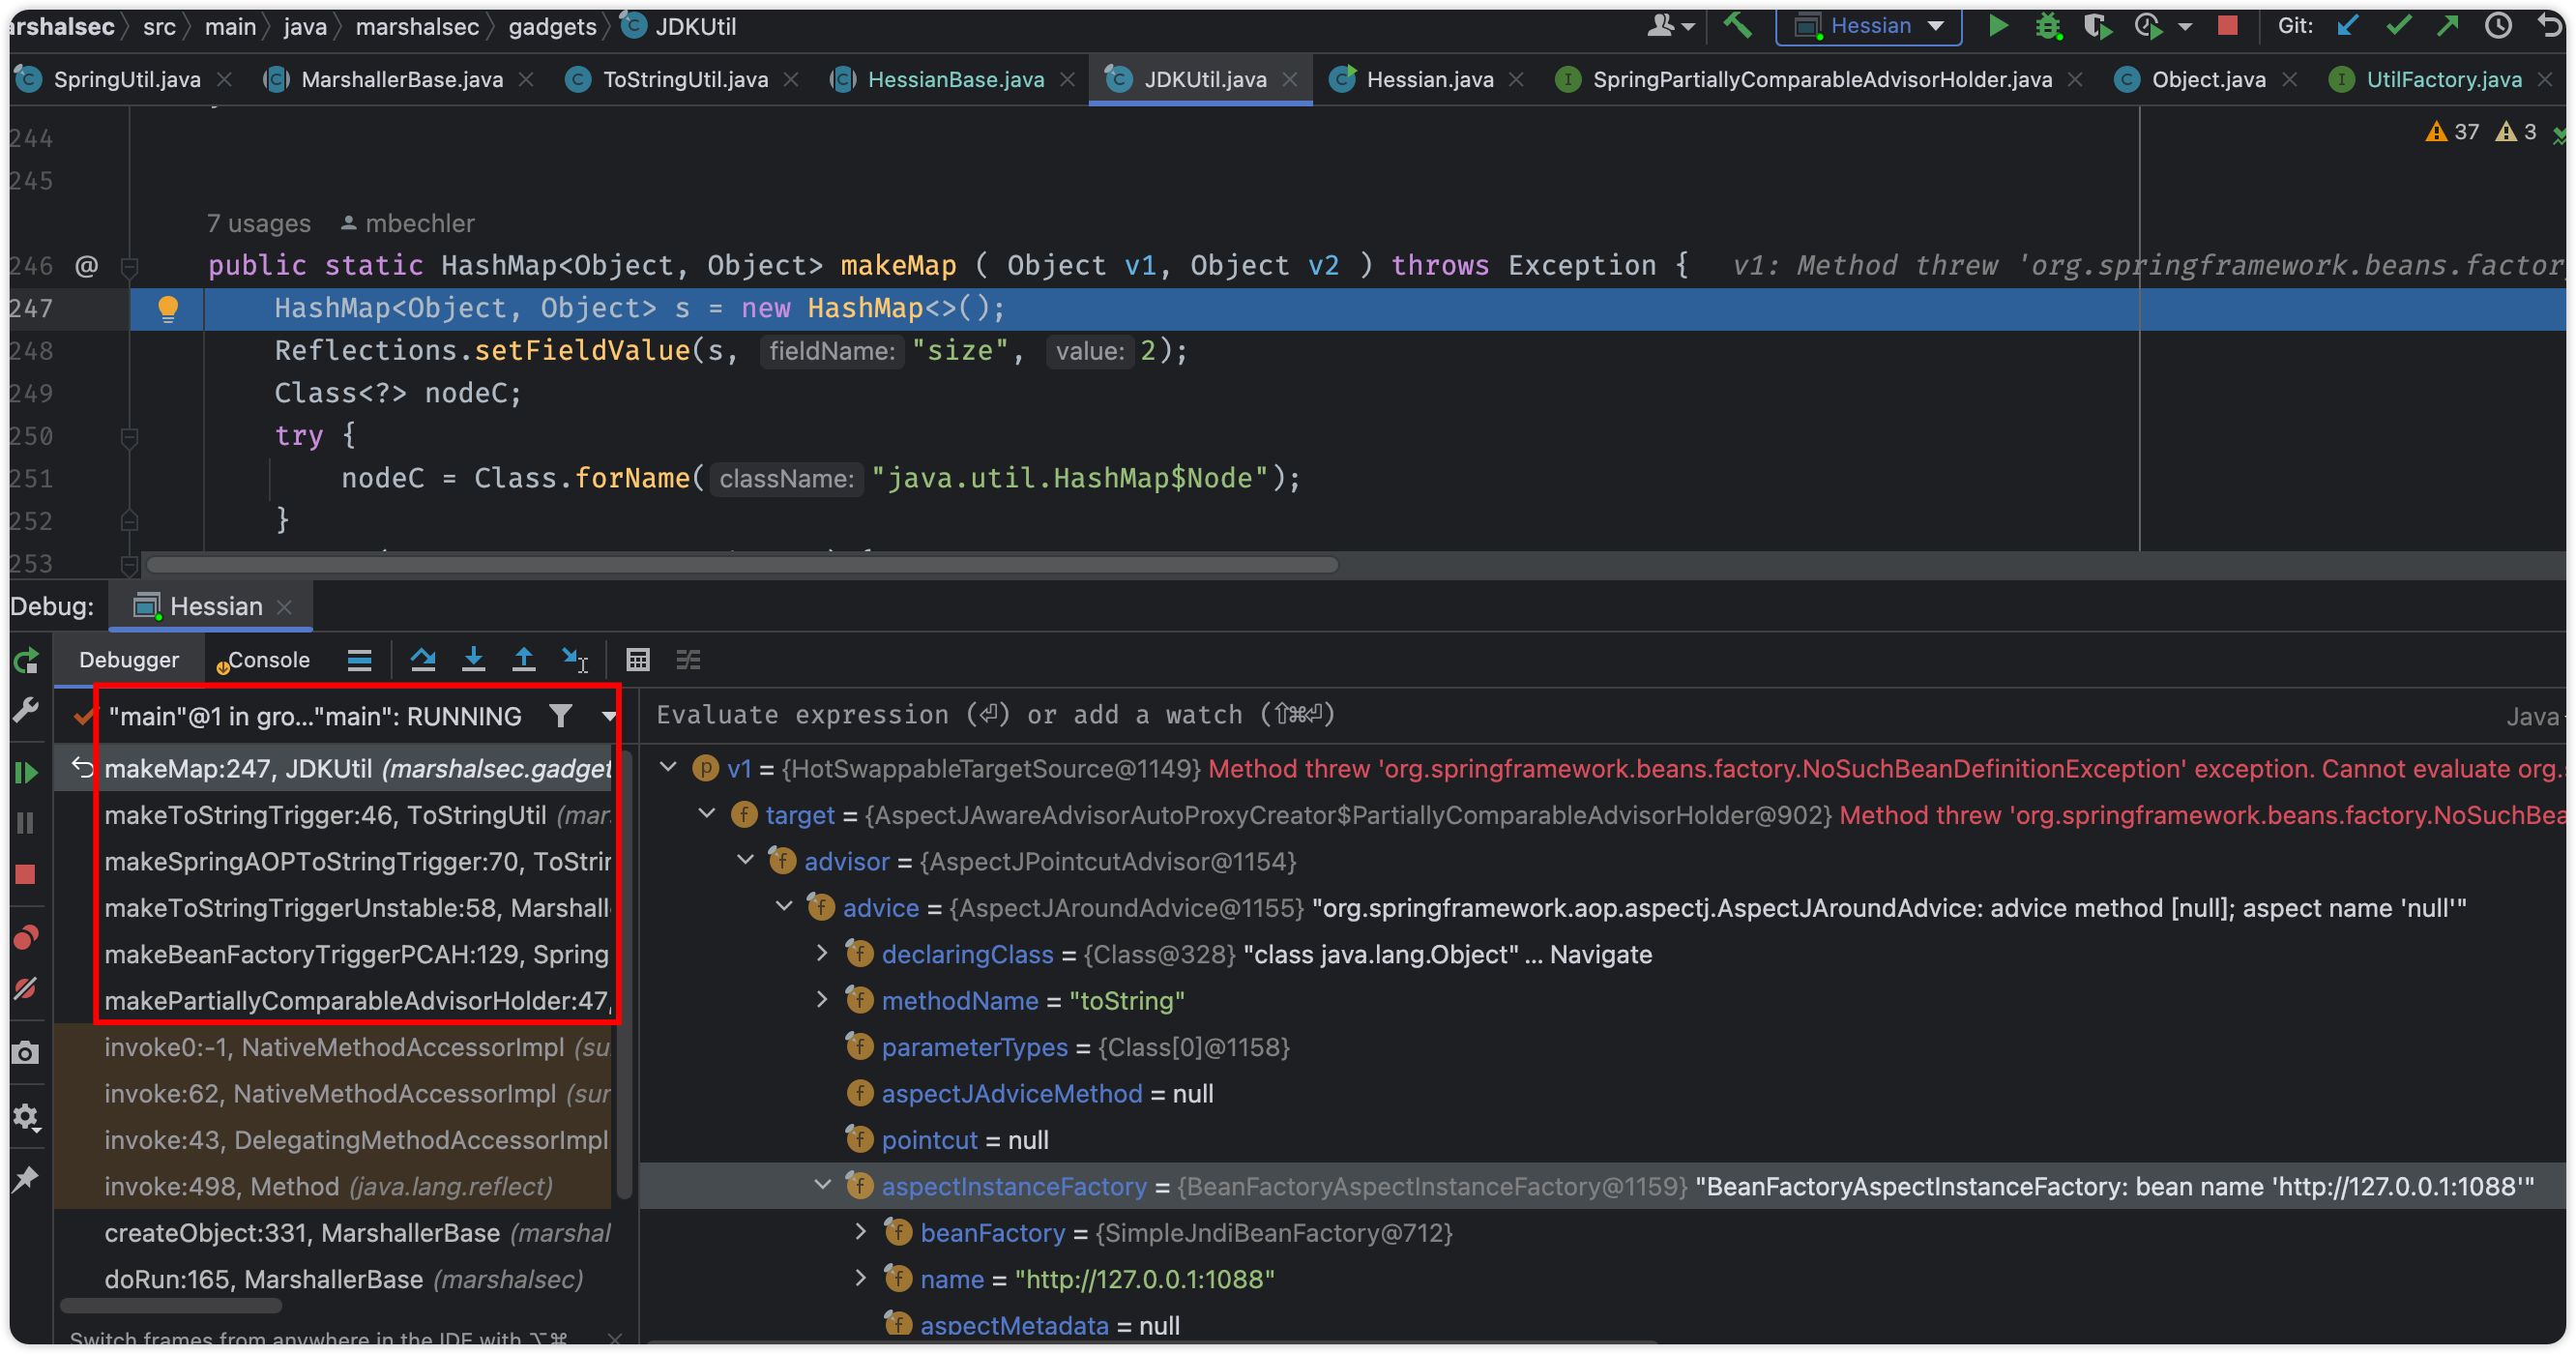Click the gadgets breadcrumb segment
The width and height of the screenshot is (2576, 1354).
coord(552,26)
